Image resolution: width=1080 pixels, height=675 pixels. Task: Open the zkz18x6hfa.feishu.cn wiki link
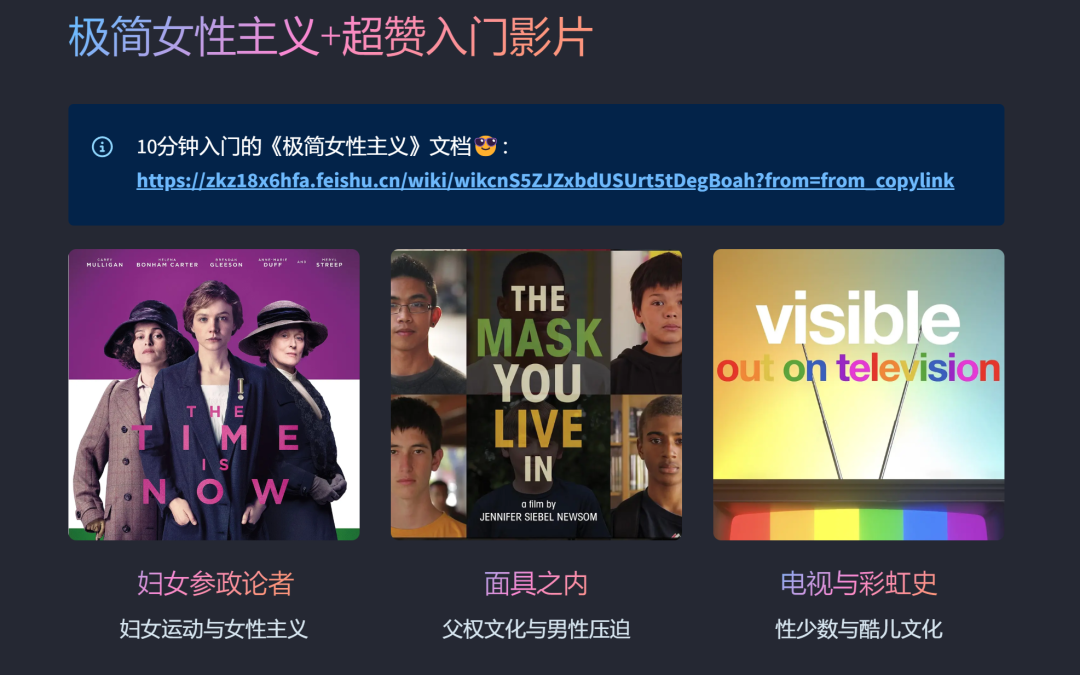[545, 180]
